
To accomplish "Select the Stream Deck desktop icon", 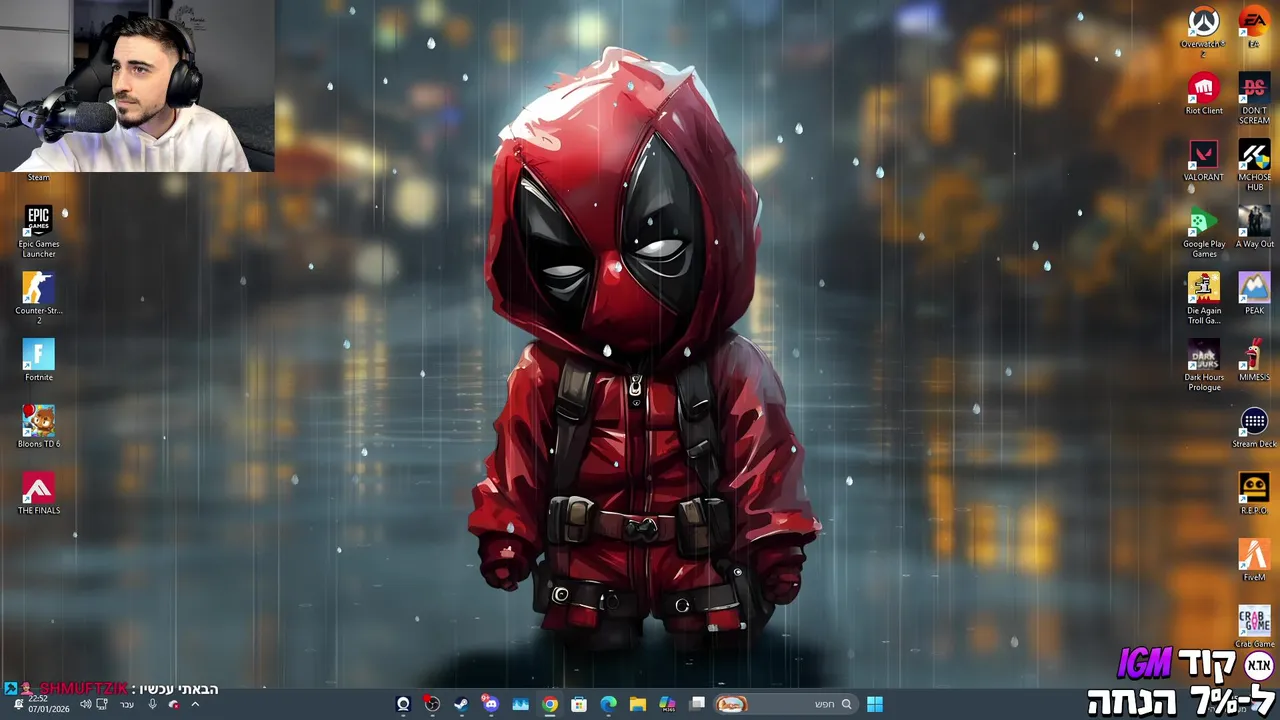I will 1254,427.
